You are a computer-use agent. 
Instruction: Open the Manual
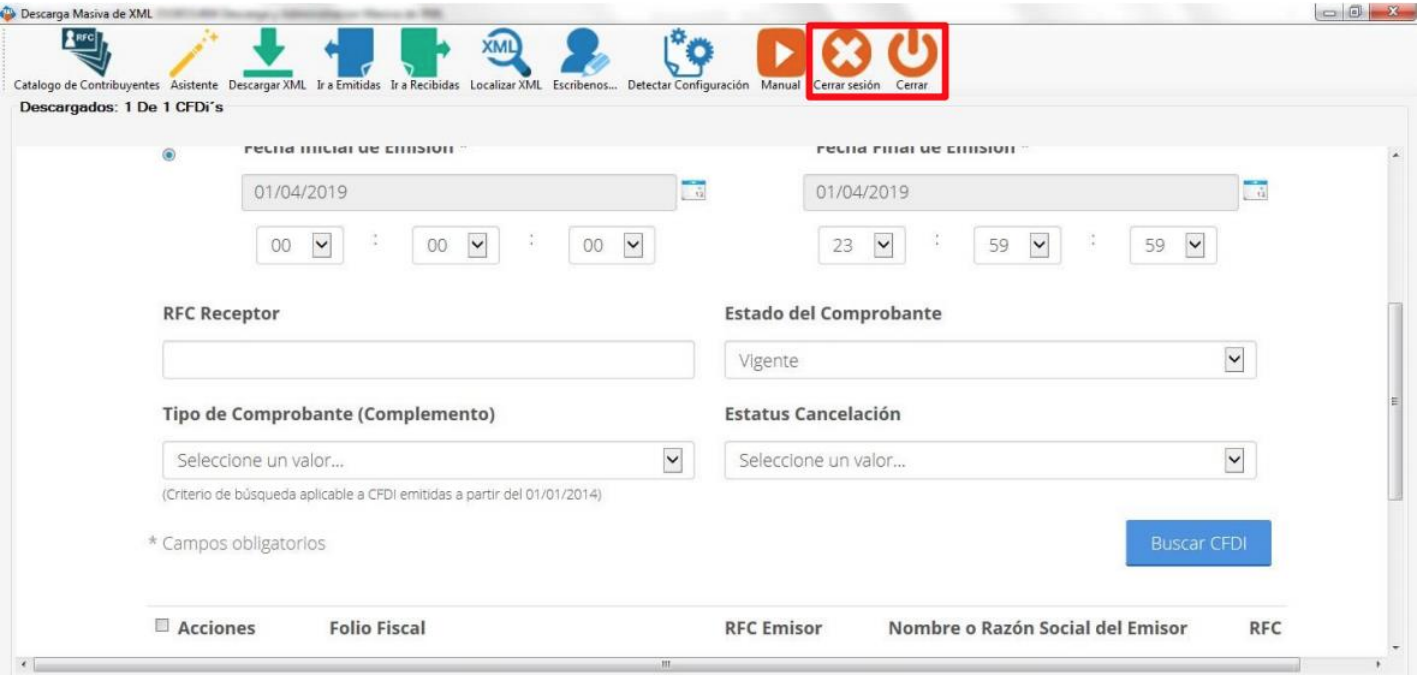780,53
